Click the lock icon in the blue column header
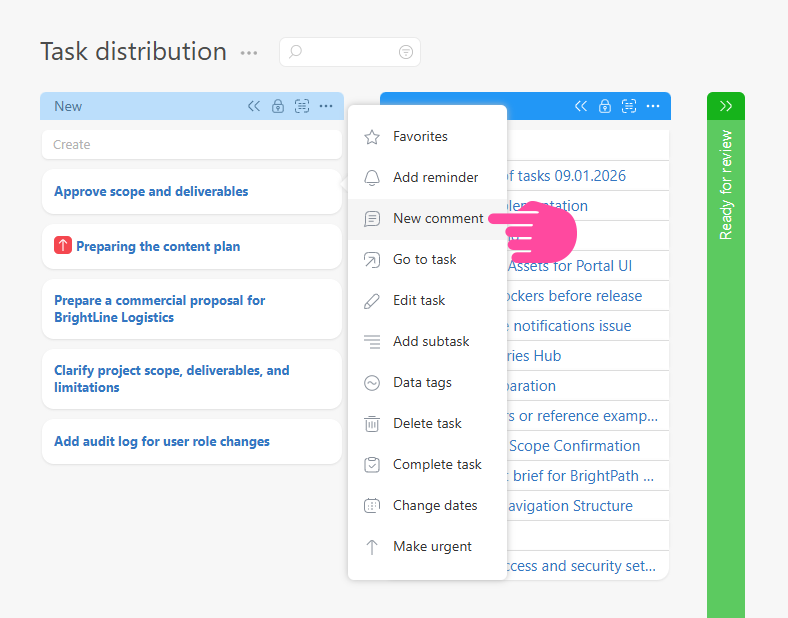The width and height of the screenshot is (788, 618). tap(605, 106)
